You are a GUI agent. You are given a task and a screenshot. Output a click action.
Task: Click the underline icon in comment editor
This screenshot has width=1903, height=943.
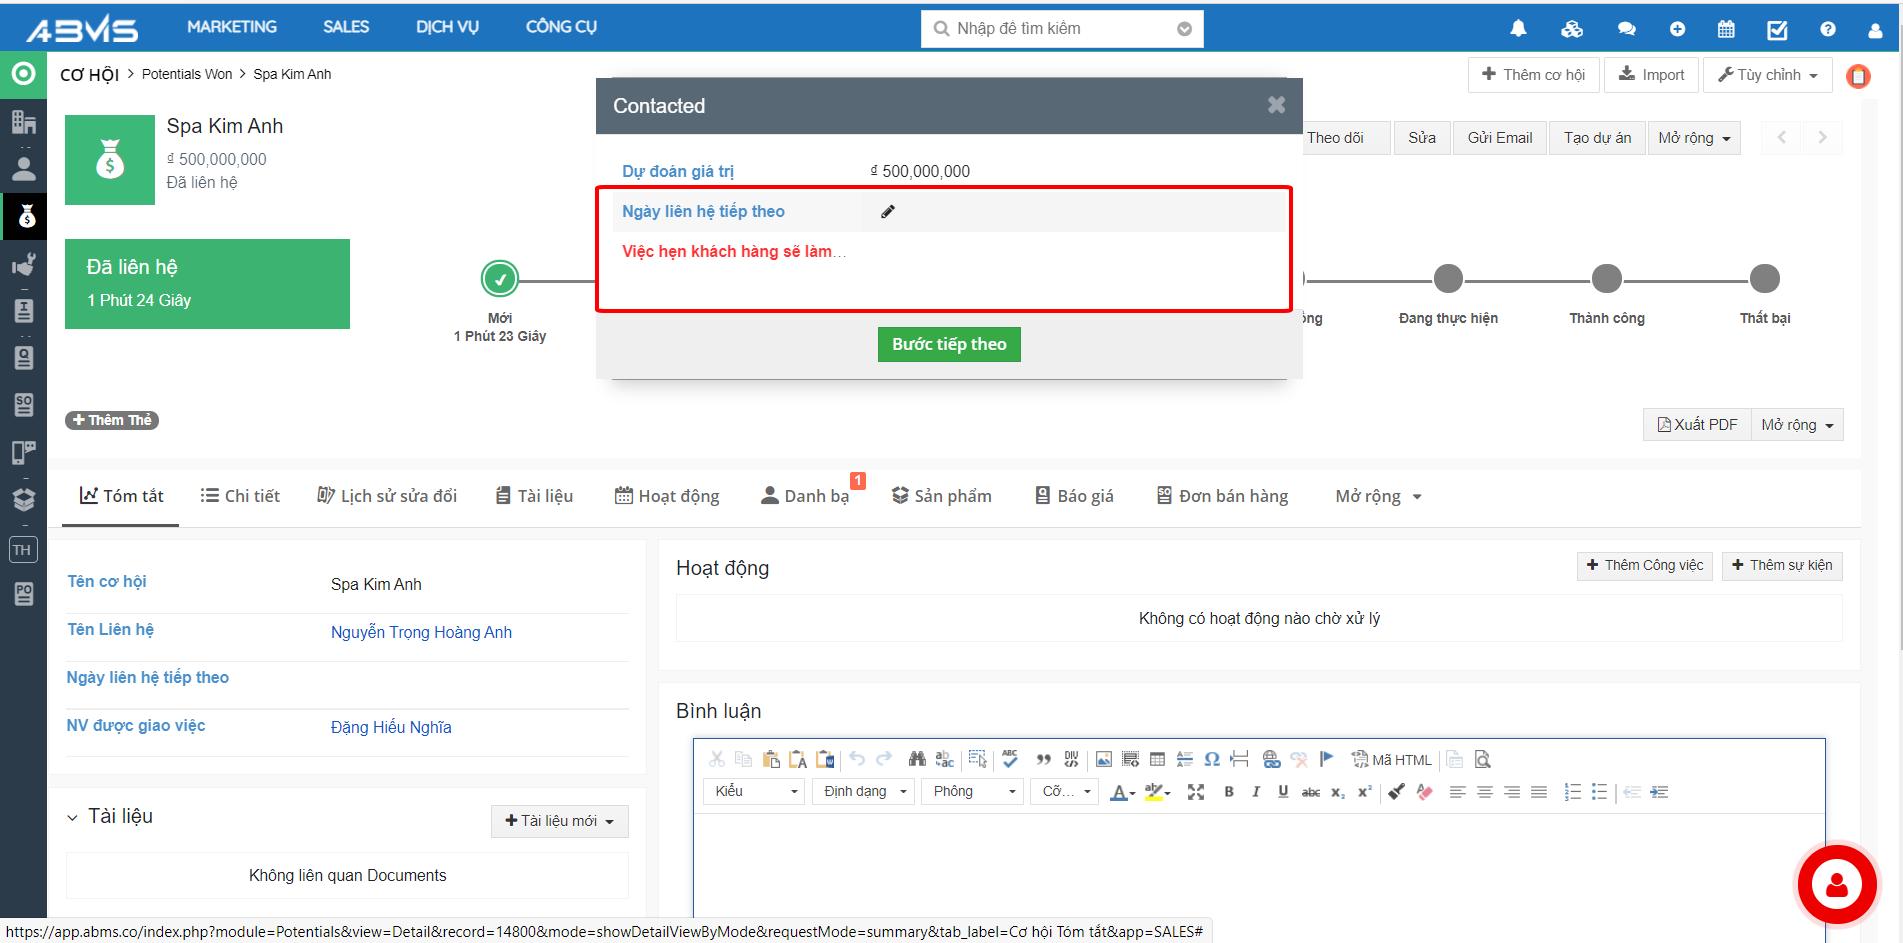(1283, 792)
